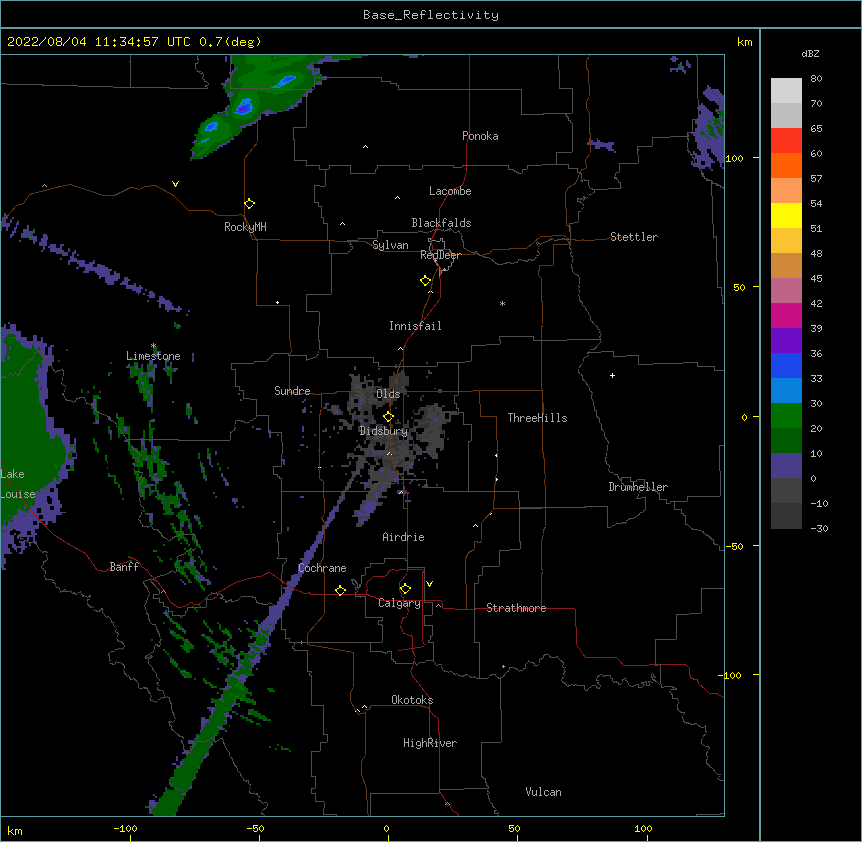Viewport: 862px width, 842px height.
Task: Click the Limestone label
Action: click(153, 356)
